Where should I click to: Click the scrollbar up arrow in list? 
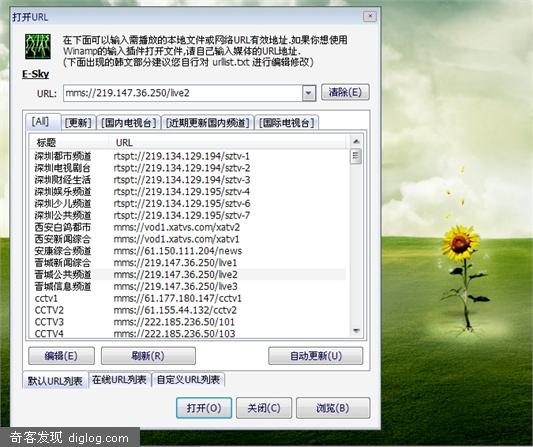pos(356,141)
